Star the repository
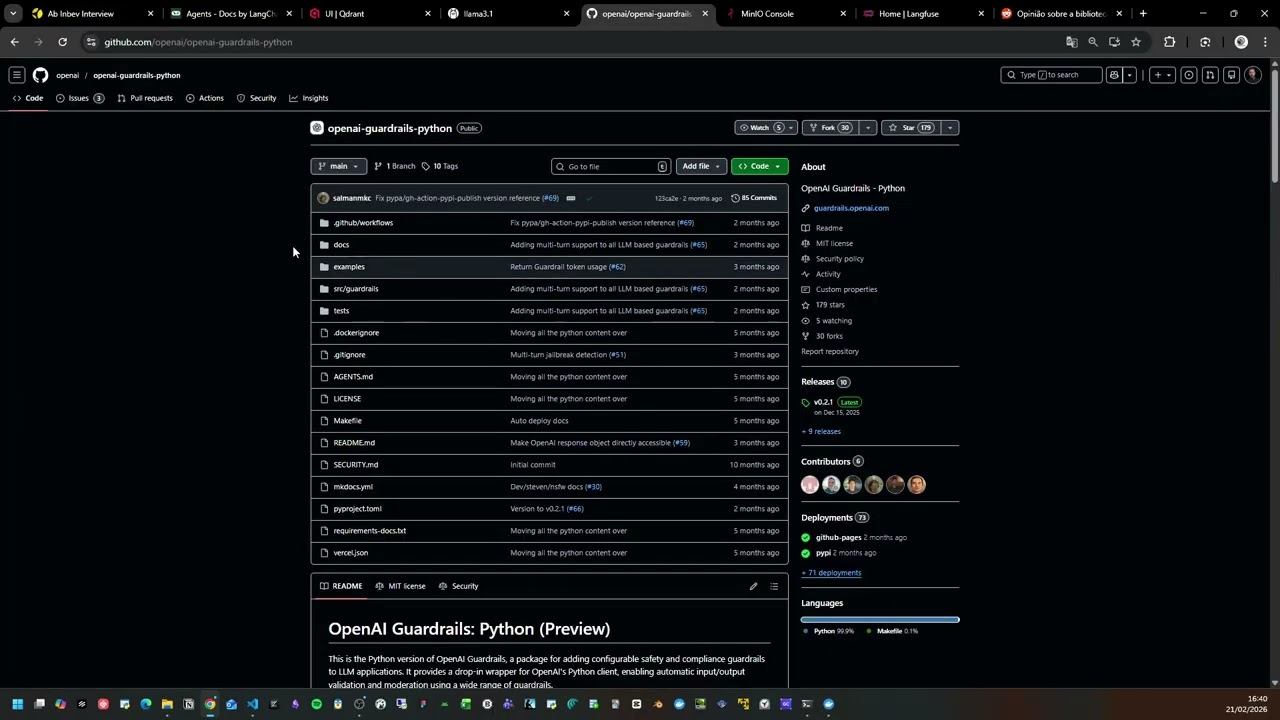The width and height of the screenshot is (1280, 720). pos(911,128)
